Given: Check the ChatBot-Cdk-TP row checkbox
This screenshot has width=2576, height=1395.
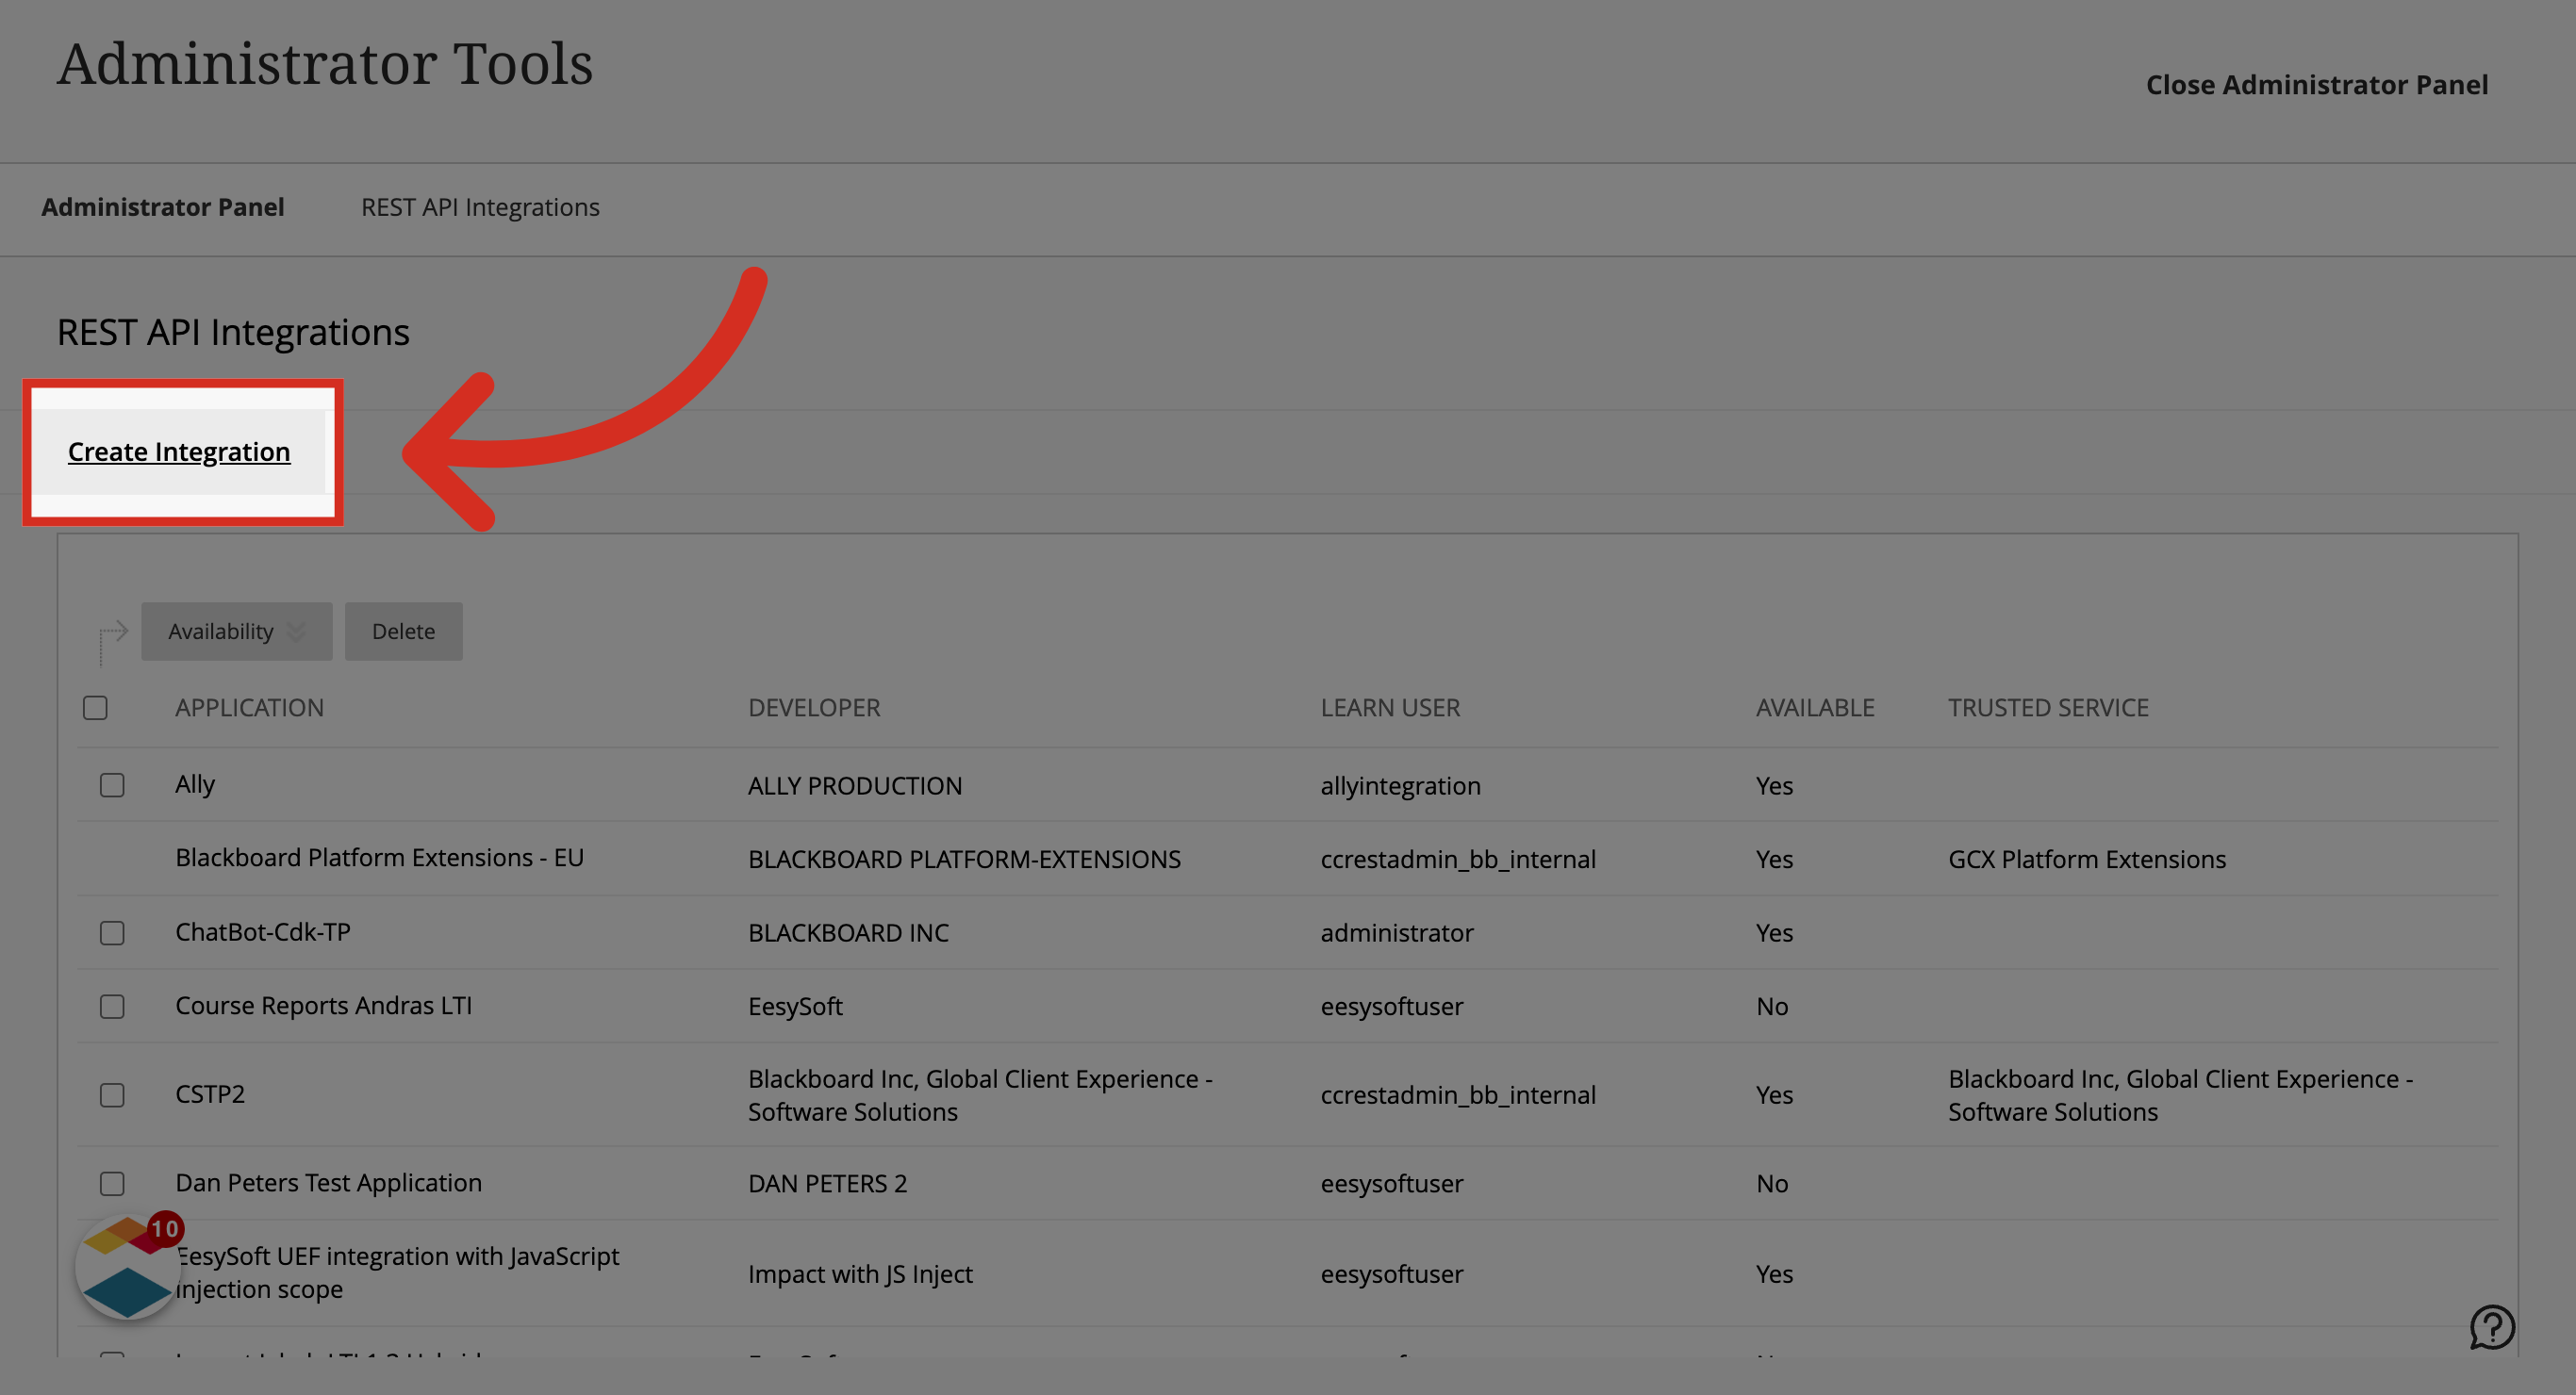Looking at the screenshot, I should (x=112, y=933).
